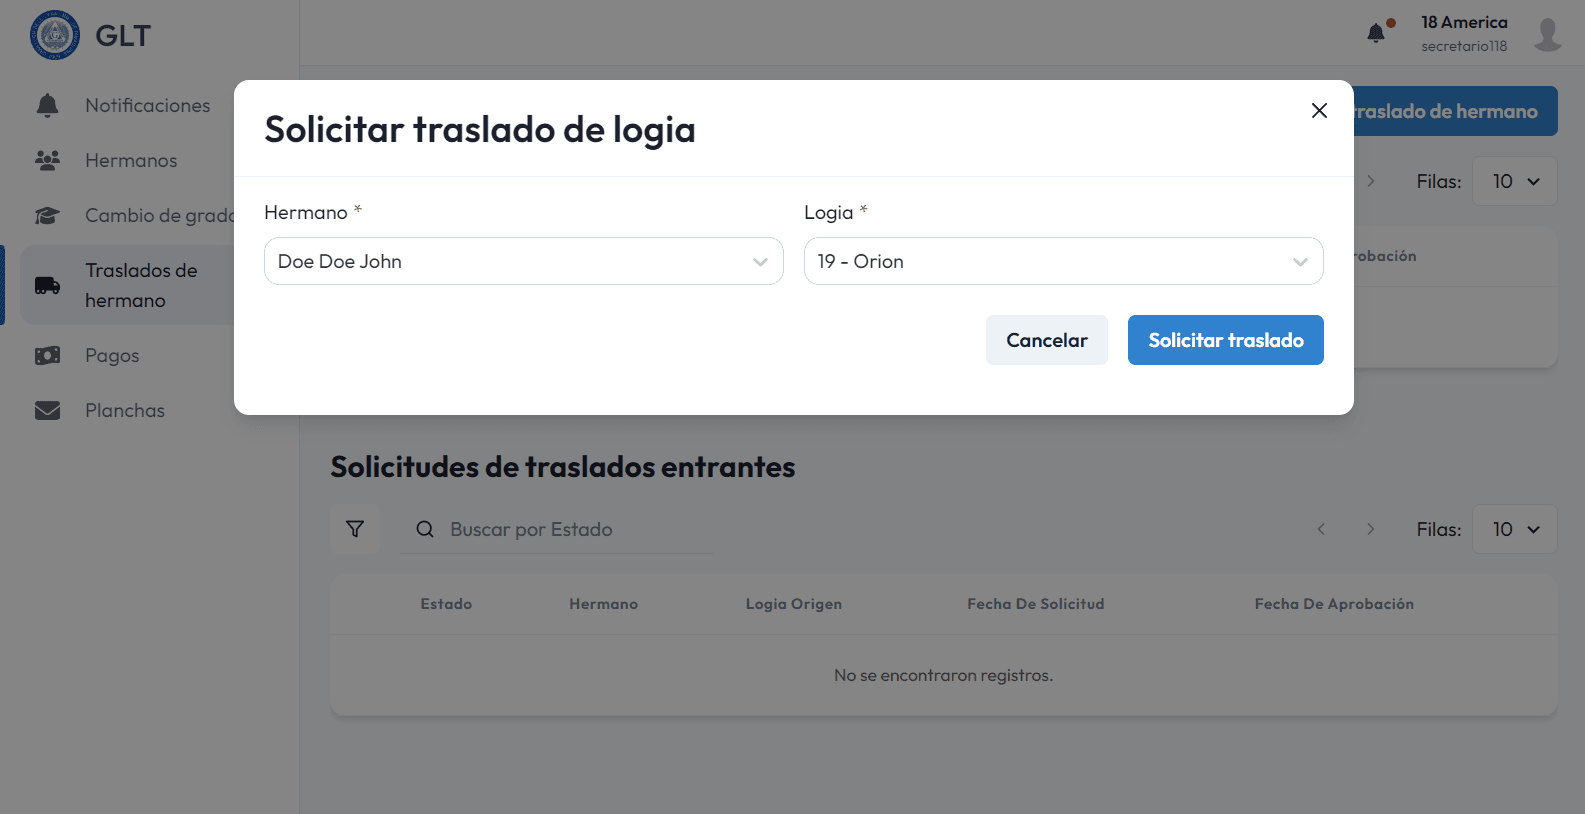Click the Buscar por Estado search field
Screen dimensions: 1585x814
[570, 529]
